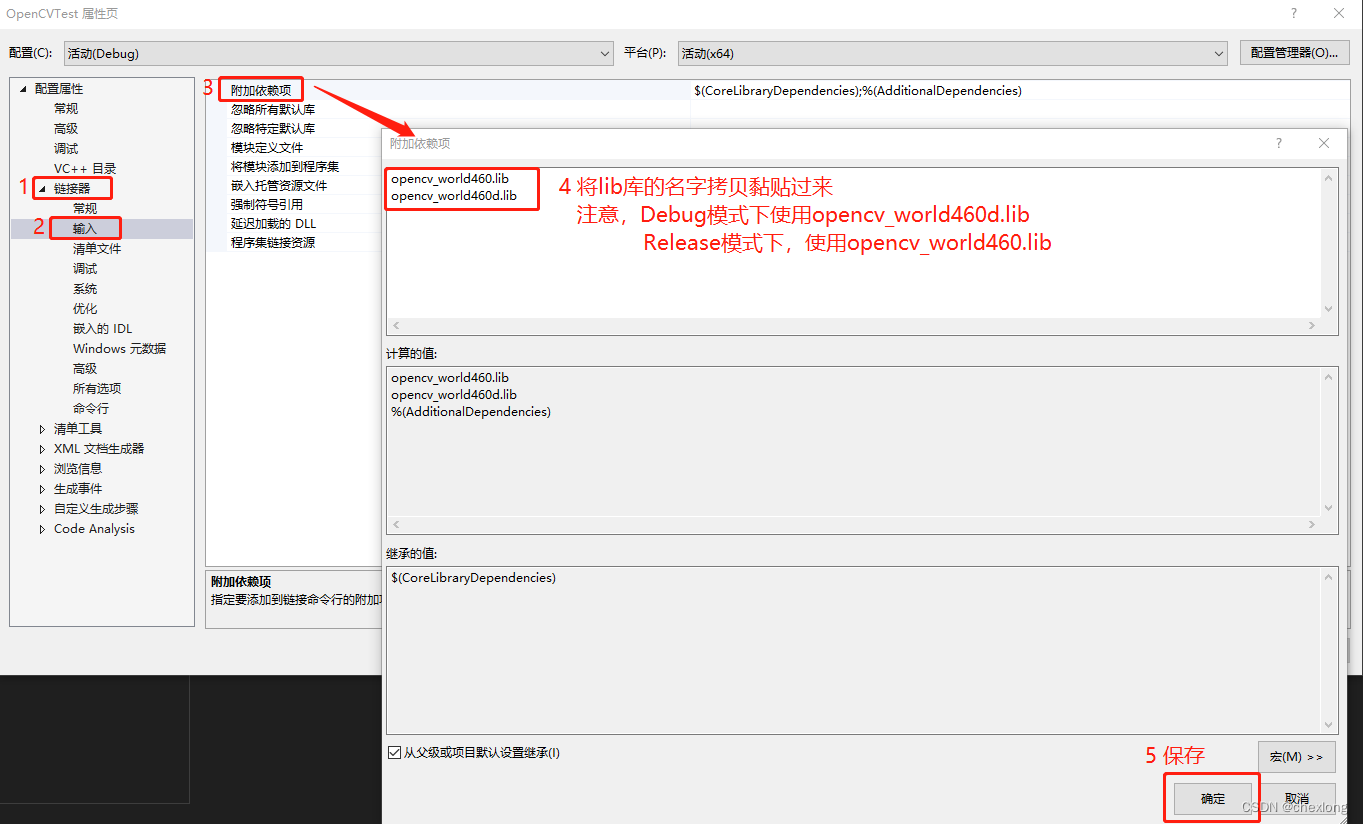The height and width of the screenshot is (824, 1363).
Task: Close the 附加依赖项 dialog
Action: click(1324, 143)
